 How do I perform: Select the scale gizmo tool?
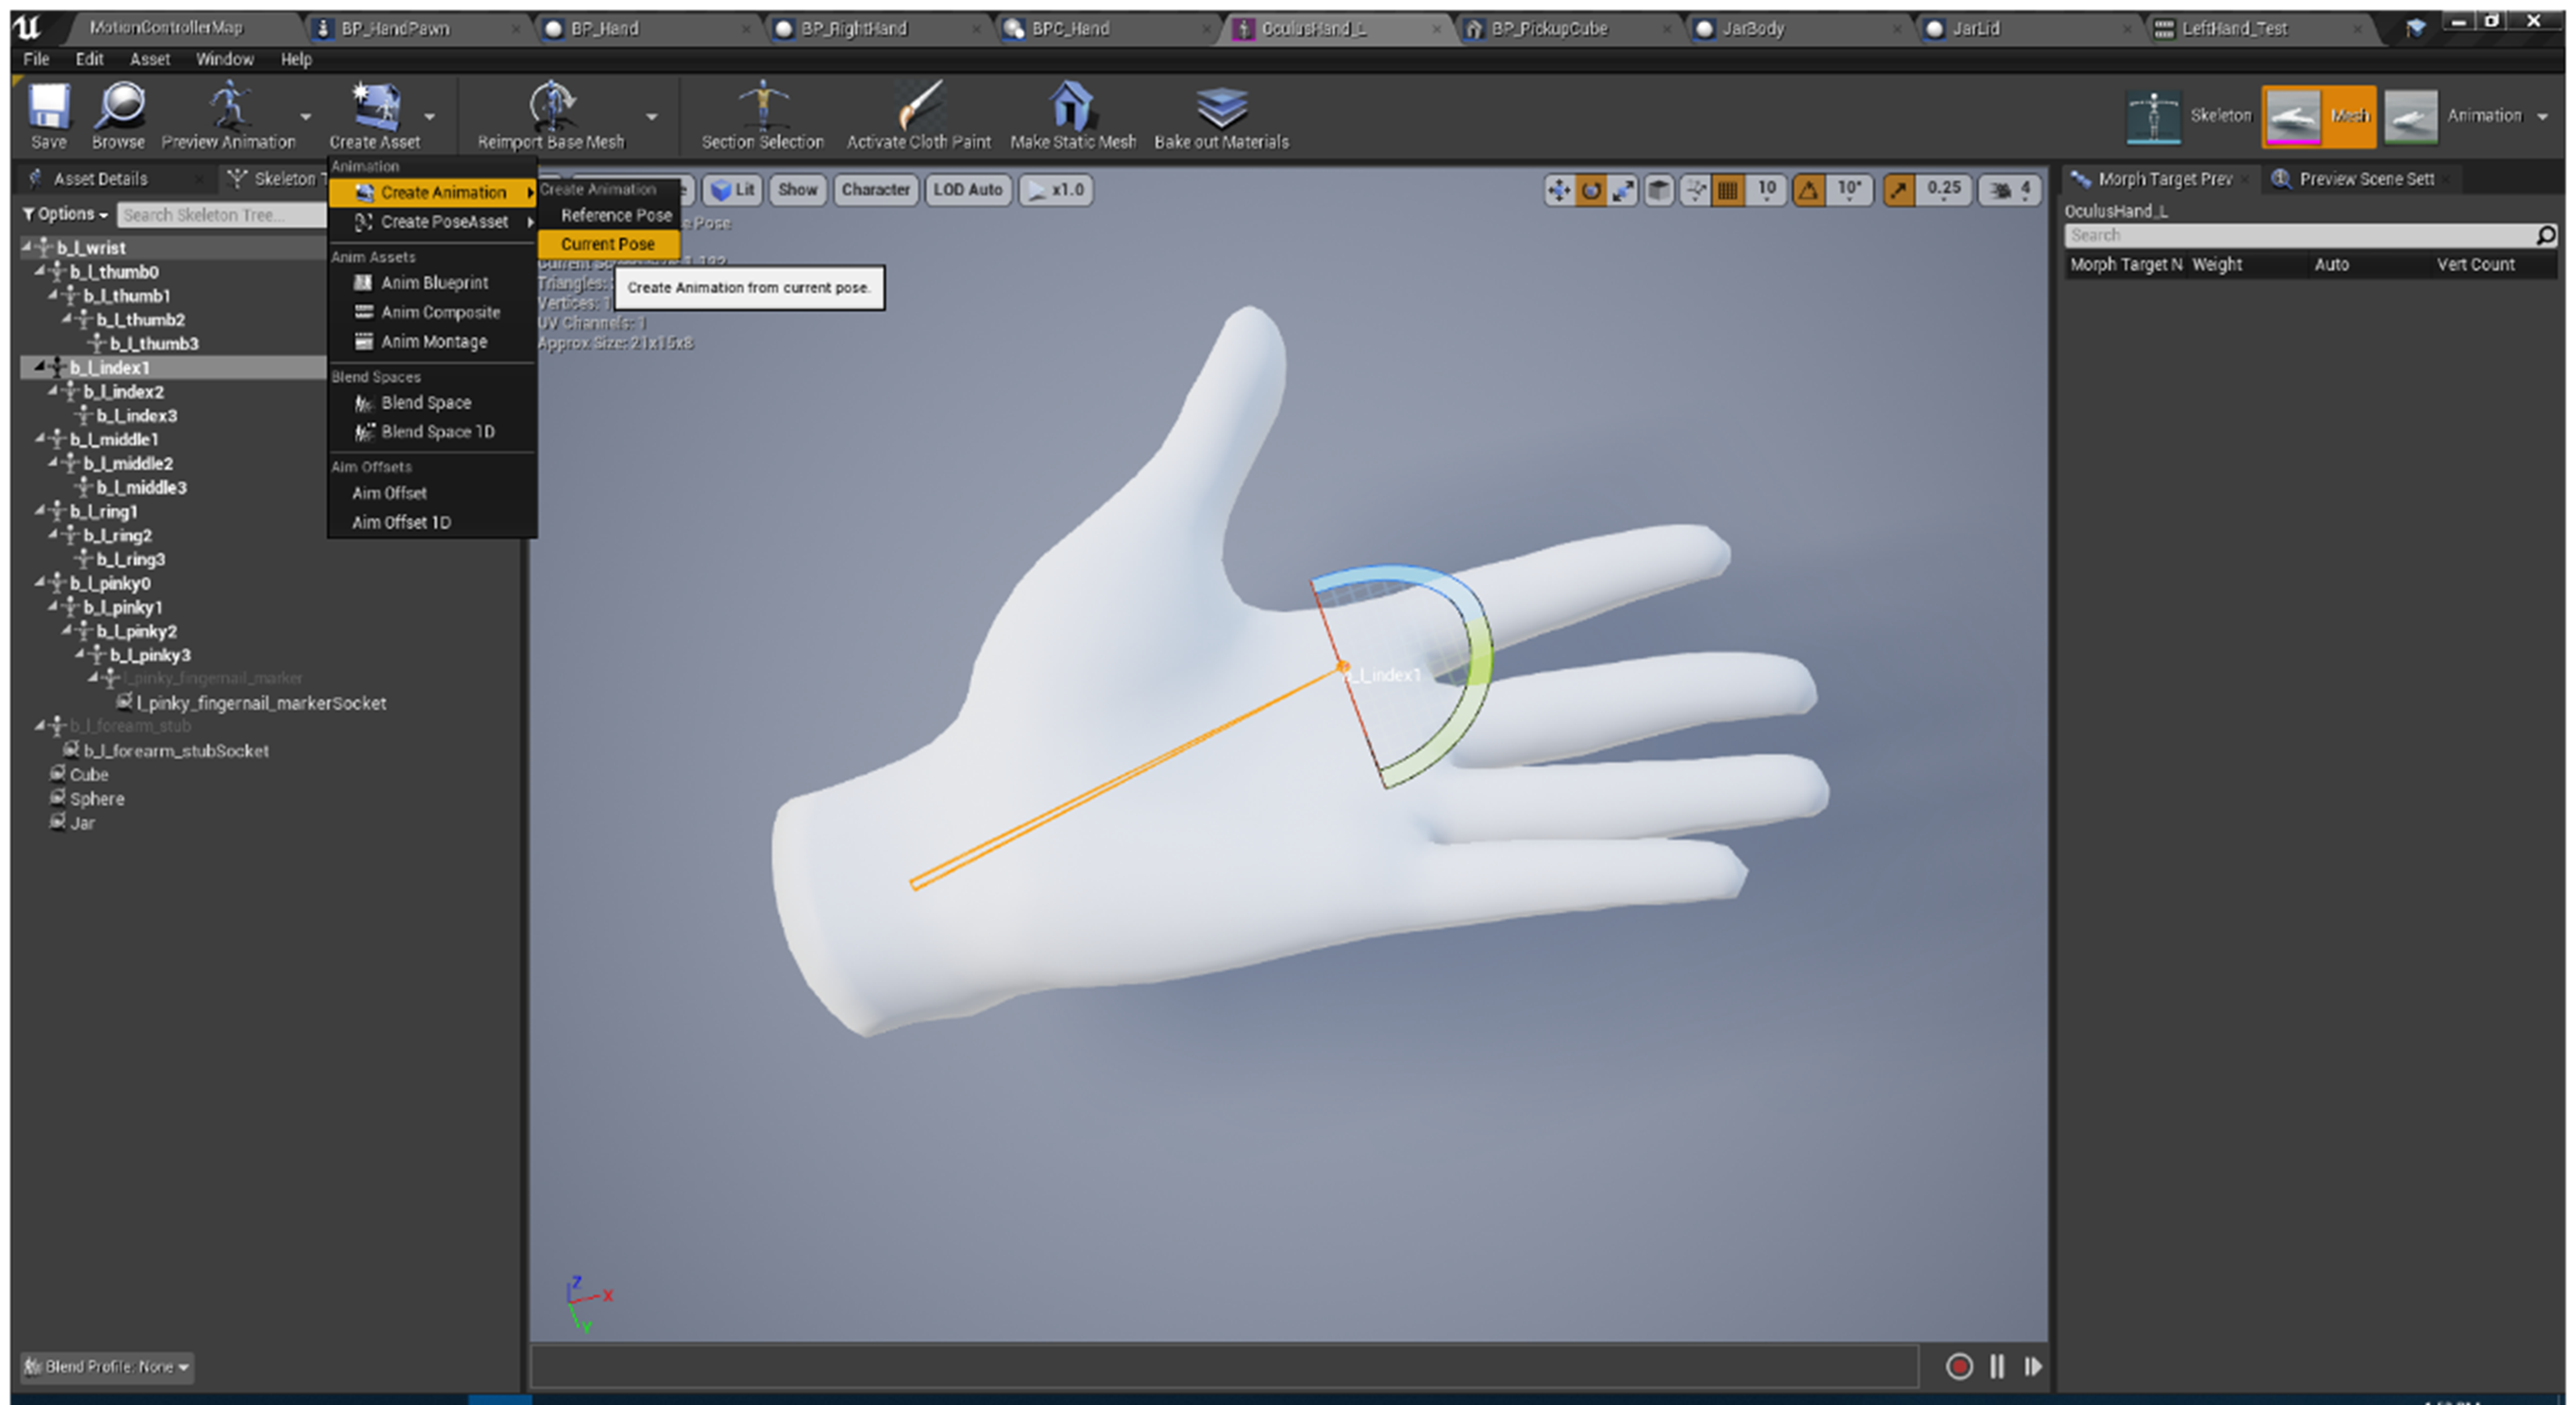pyautogui.click(x=1623, y=190)
